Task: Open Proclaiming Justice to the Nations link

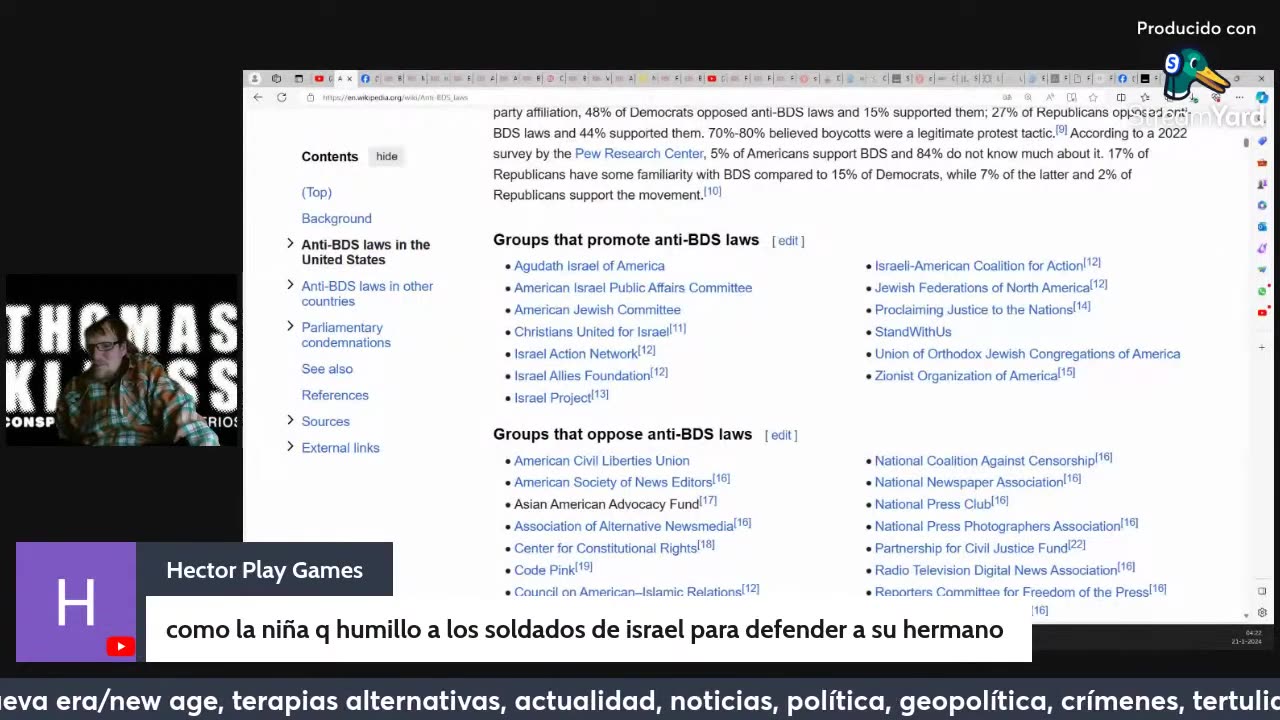Action: (974, 310)
